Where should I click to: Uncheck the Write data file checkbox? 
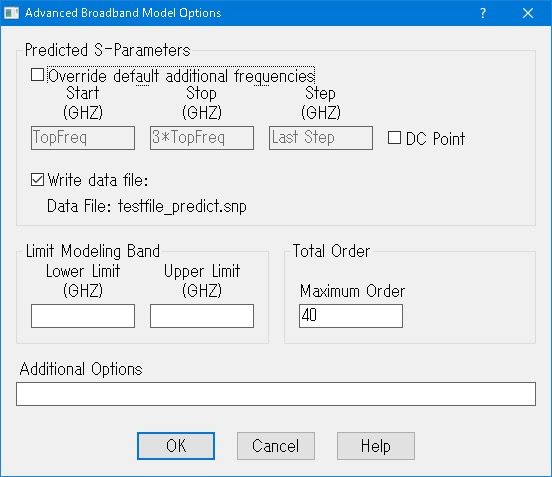click(x=37, y=180)
